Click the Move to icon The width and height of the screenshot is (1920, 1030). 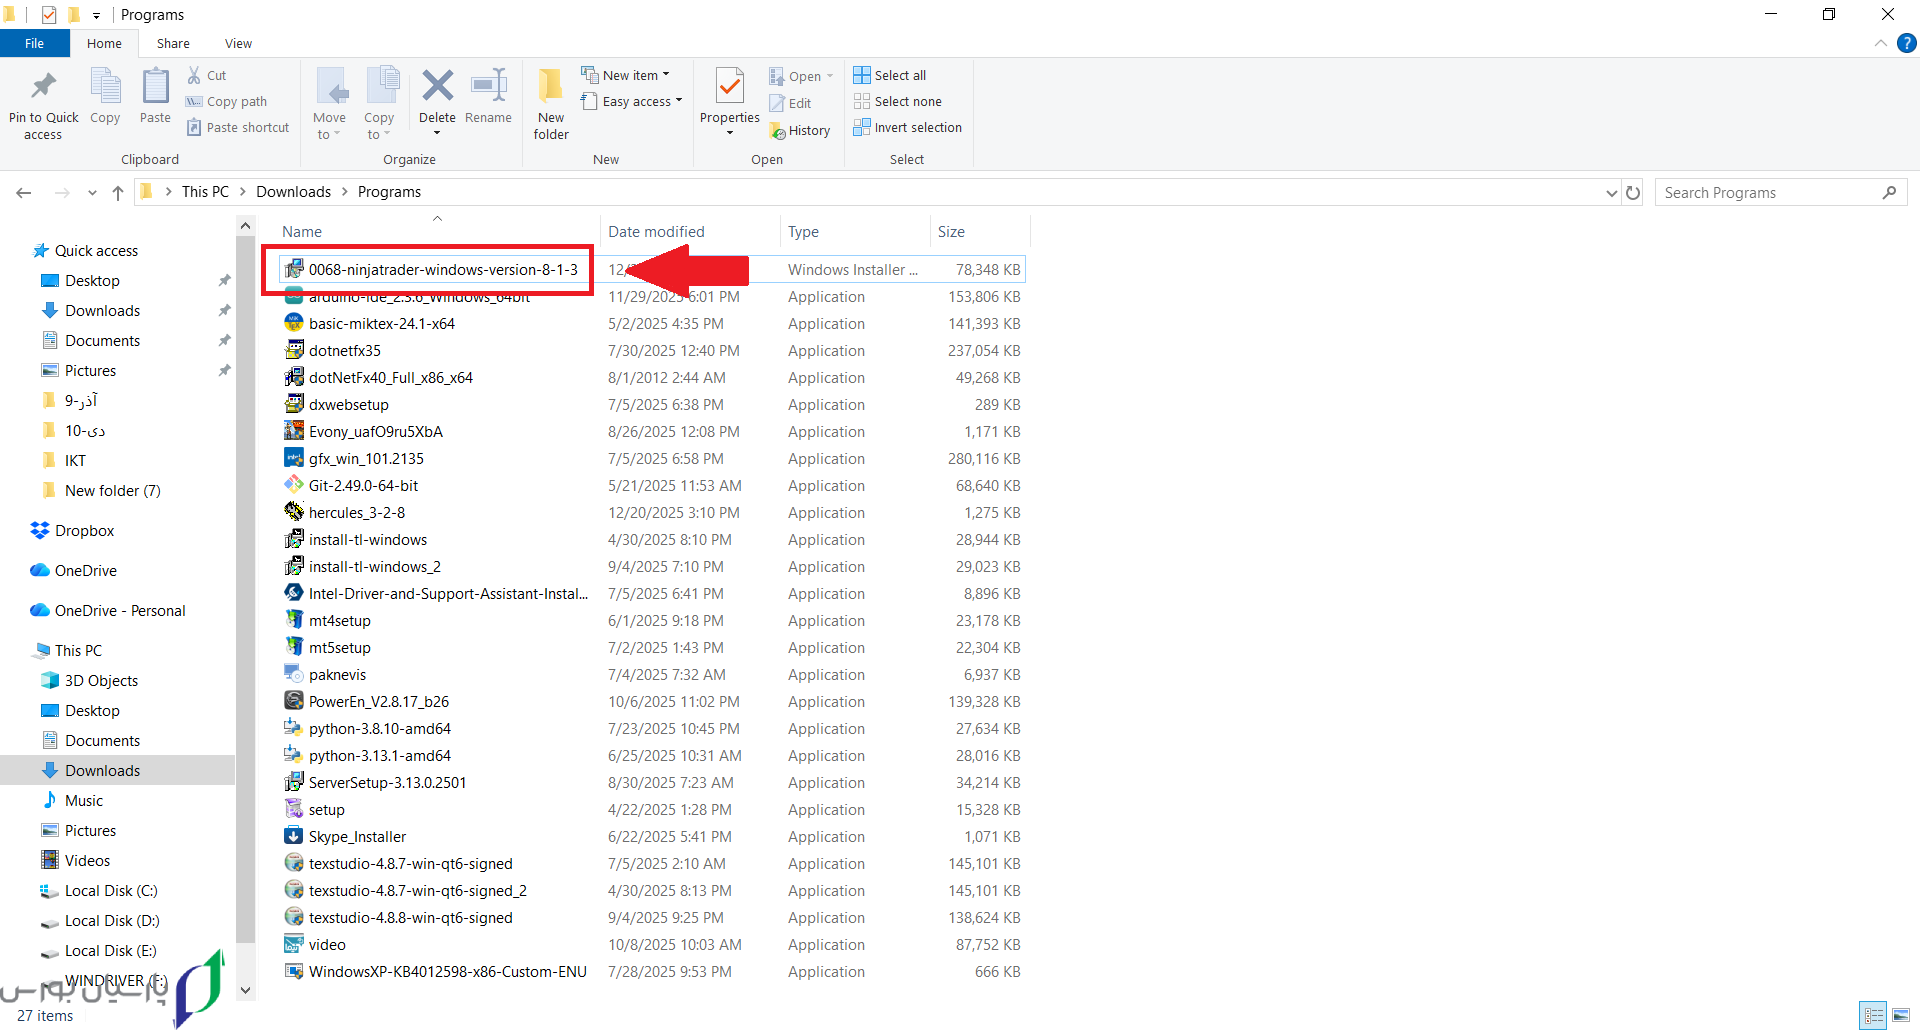click(x=331, y=87)
